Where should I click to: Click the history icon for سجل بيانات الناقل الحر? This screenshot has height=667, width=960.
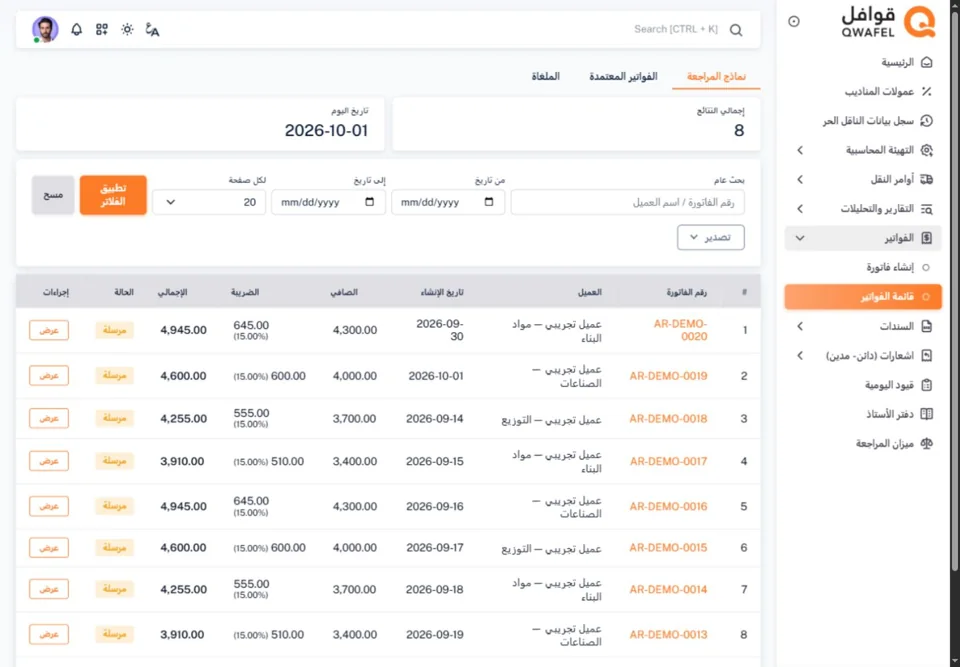(x=927, y=121)
